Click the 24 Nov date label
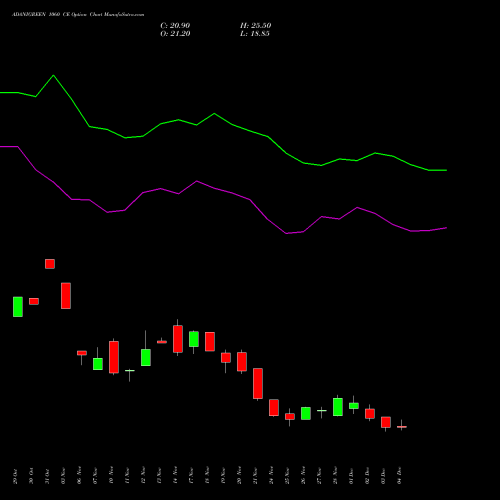This screenshot has height=500, width=500. pyautogui.click(x=271, y=475)
